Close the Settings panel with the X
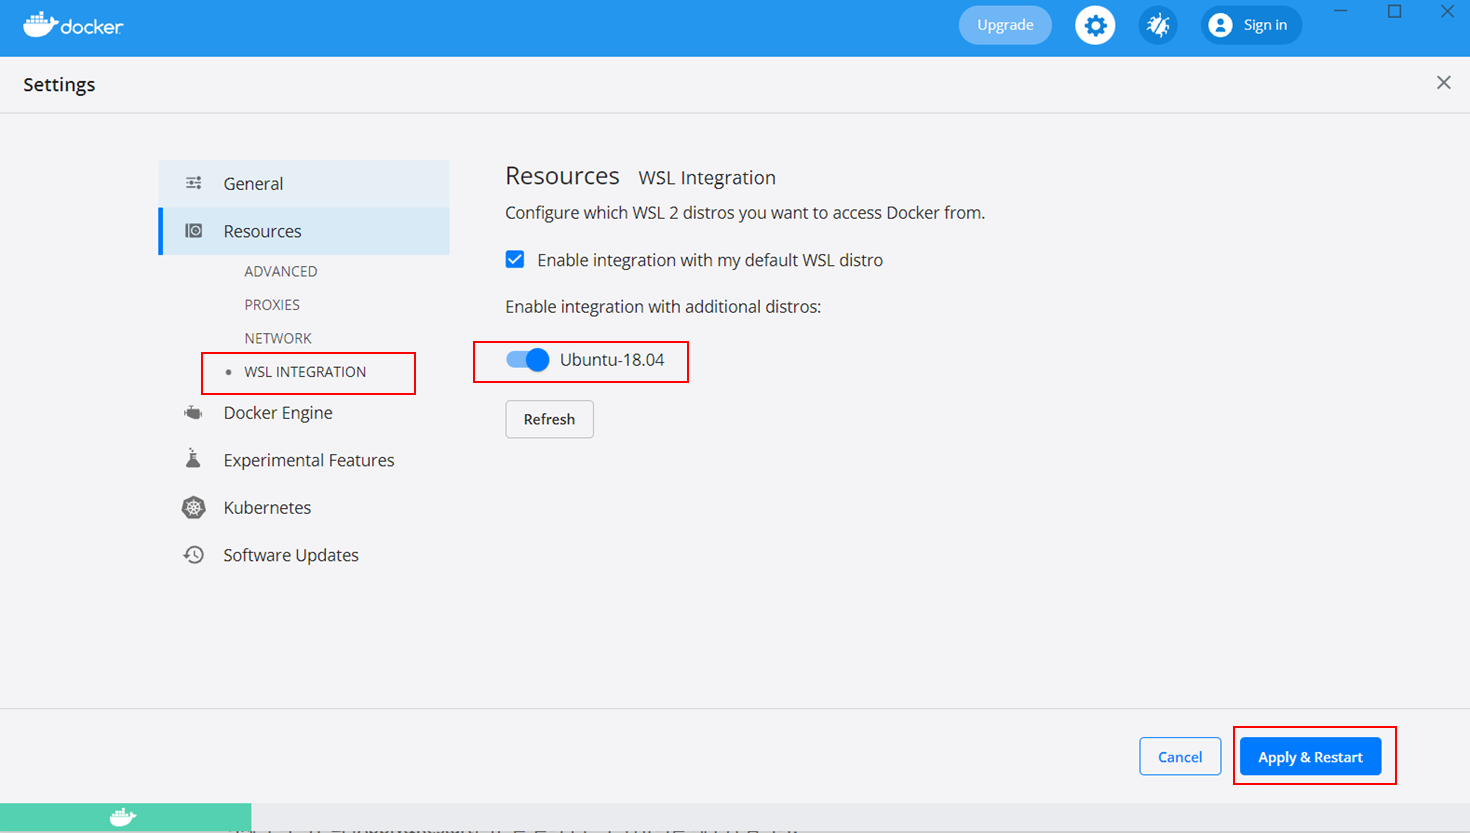The width and height of the screenshot is (1470, 833). [1443, 83]
